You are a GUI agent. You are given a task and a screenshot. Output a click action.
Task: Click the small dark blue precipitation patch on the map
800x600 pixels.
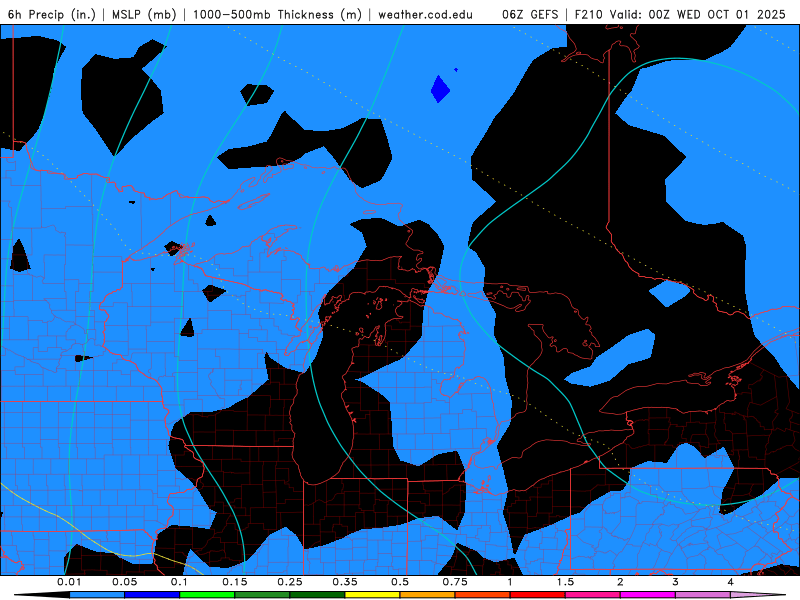pos(440,89)
